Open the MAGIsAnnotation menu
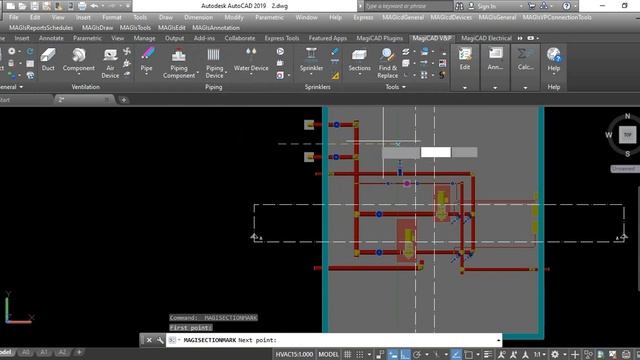640x360 pixels. click(x=216, y=28)
